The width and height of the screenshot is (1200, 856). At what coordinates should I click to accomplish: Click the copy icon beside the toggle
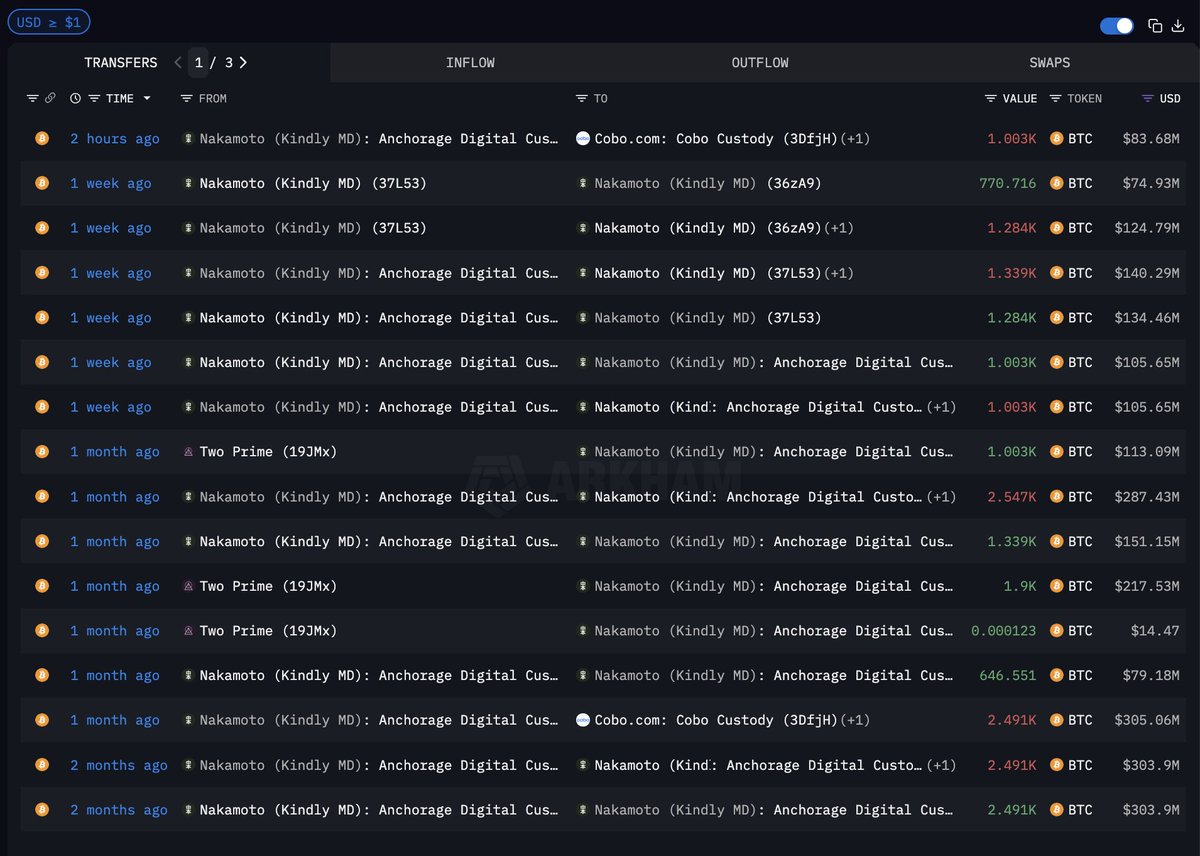tap(1155, 26)
